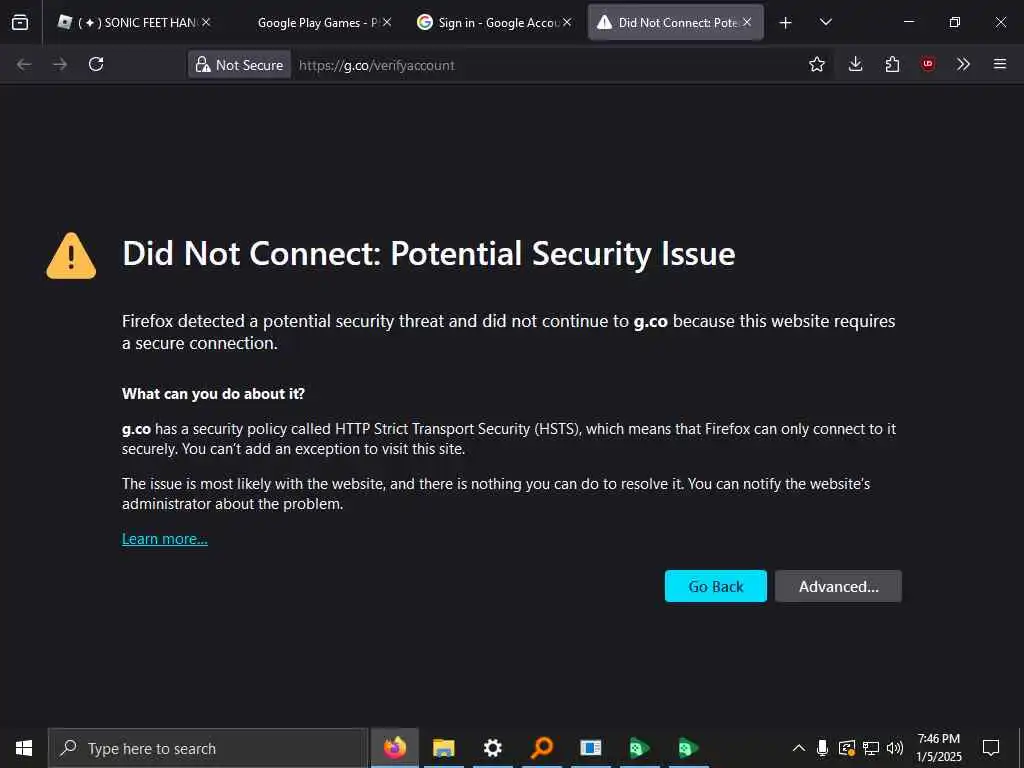Open Windows Settings from the taskbar

(492, 748)
